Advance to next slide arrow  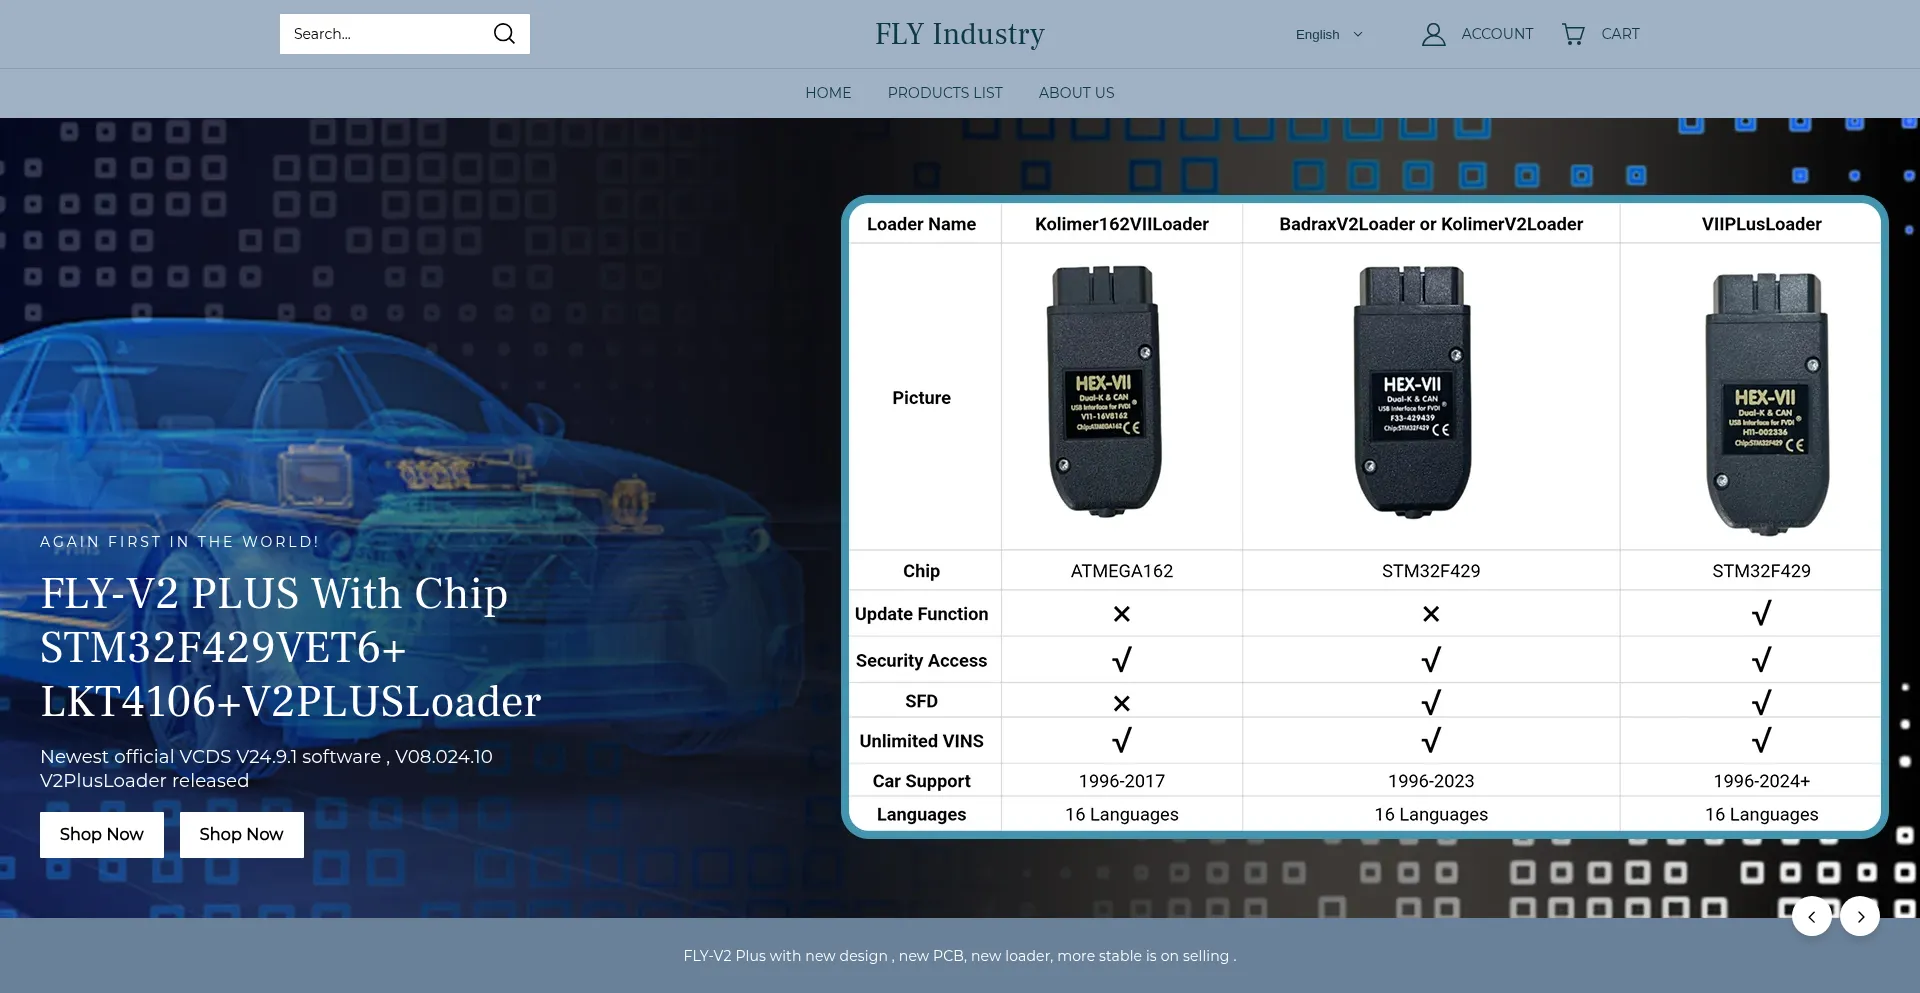tap(1860, 916)
